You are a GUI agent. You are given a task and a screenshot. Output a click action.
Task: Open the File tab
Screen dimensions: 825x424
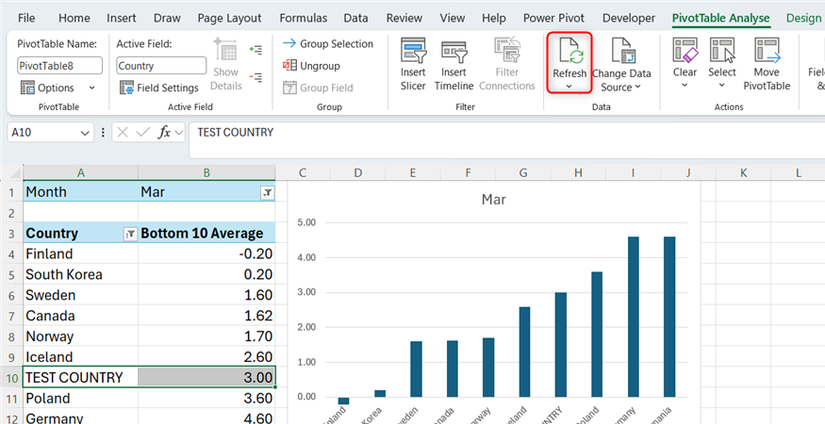pyautogui.click(x=26, y=18)
